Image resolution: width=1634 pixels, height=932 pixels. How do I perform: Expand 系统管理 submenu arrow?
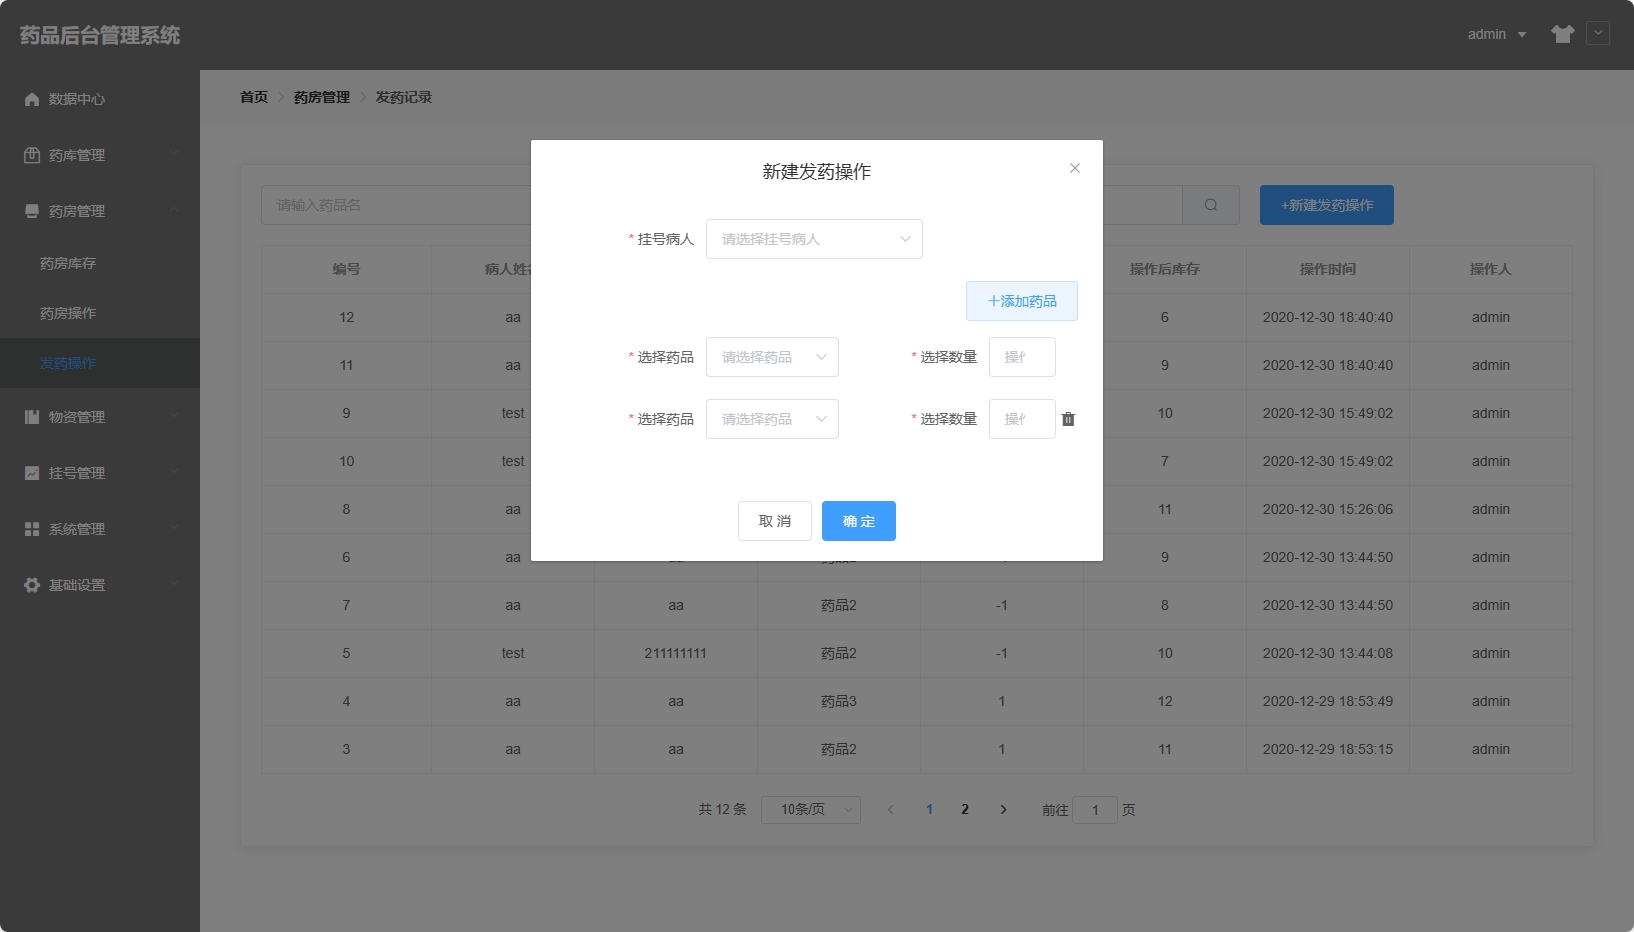click(x=175, y=528)
